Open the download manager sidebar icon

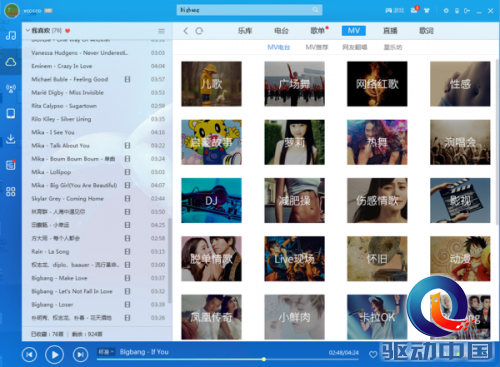[11, 139]
